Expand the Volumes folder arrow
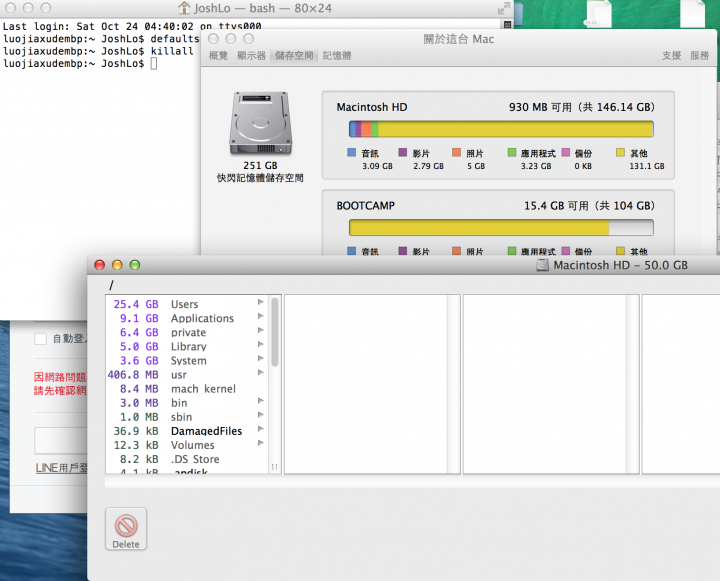This screenshot has height=581, width=720. [x=260, y=443]
